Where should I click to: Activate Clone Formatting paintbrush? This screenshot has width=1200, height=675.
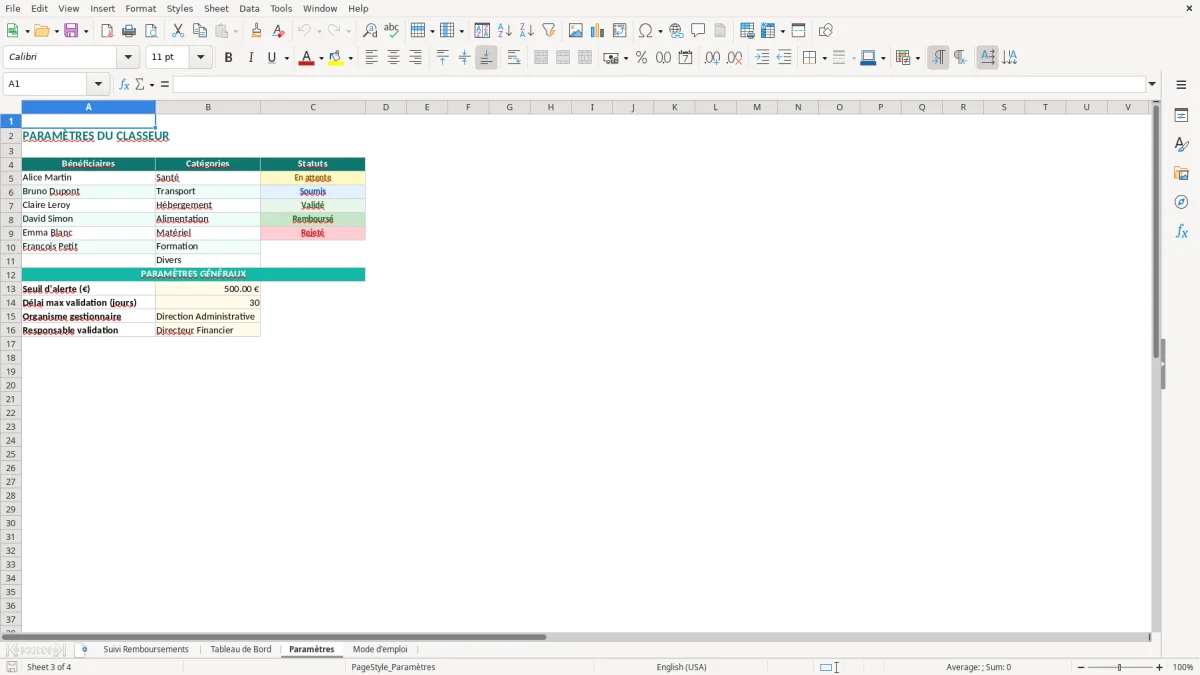coord(256,31)
